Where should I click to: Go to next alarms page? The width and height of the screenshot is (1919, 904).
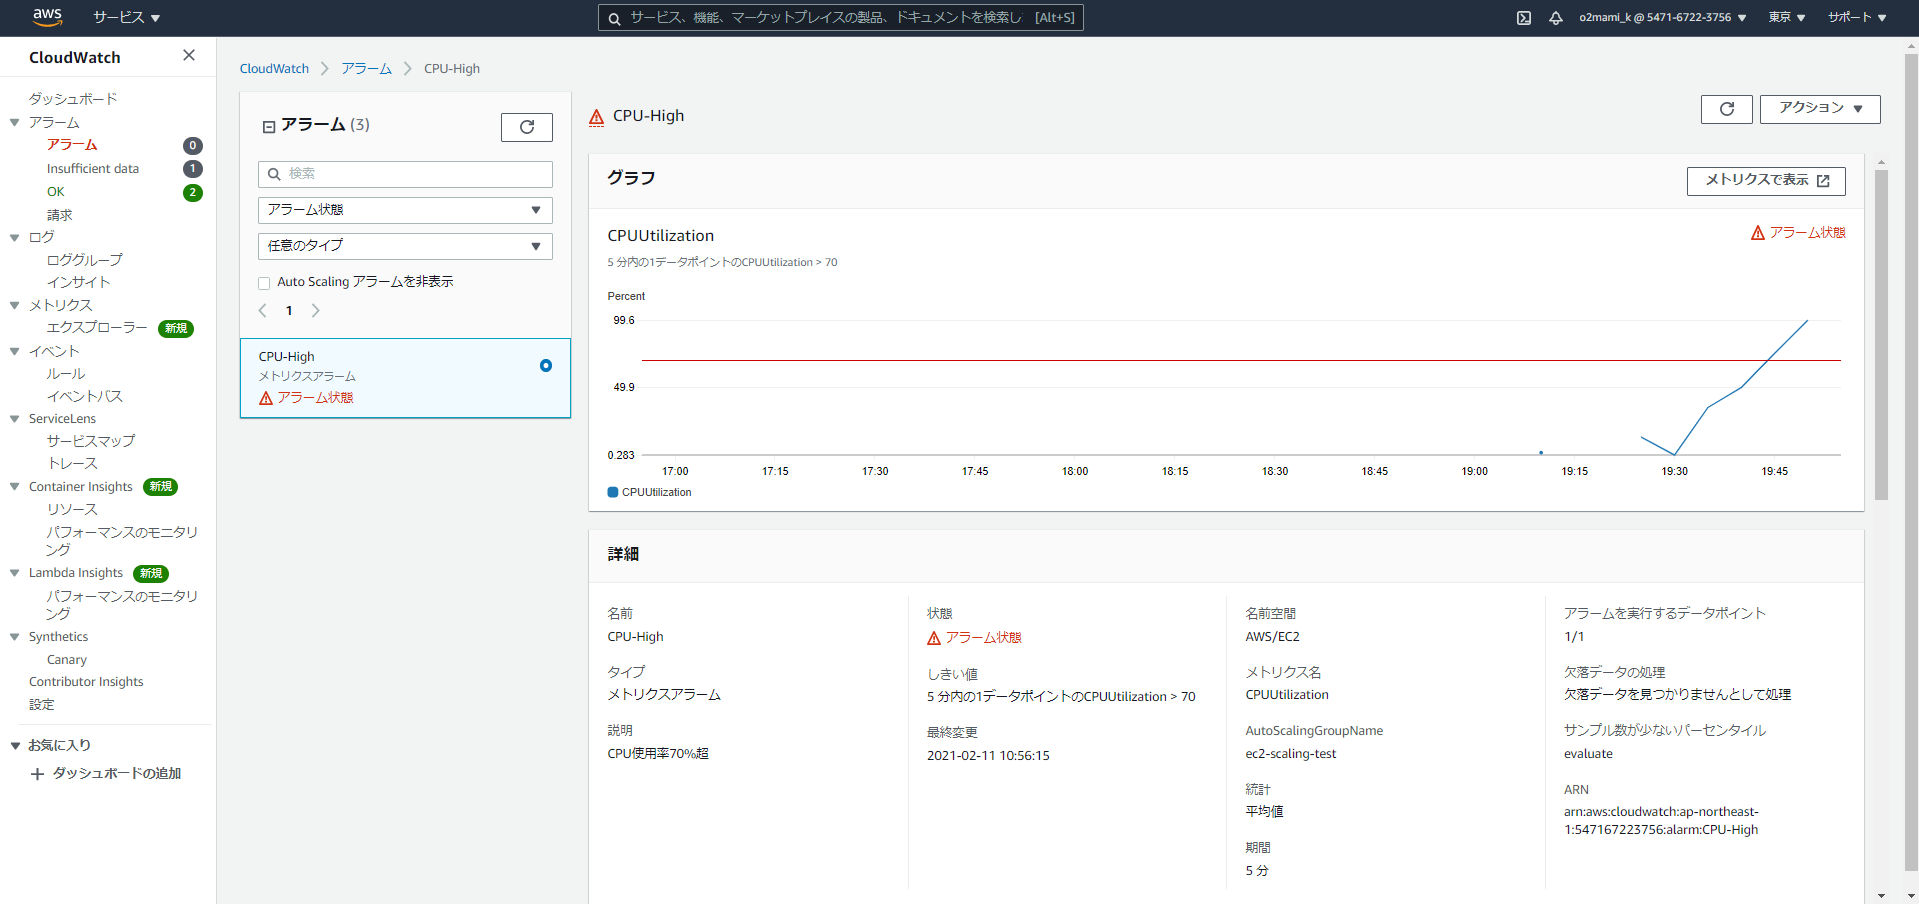tap(316, 311)
